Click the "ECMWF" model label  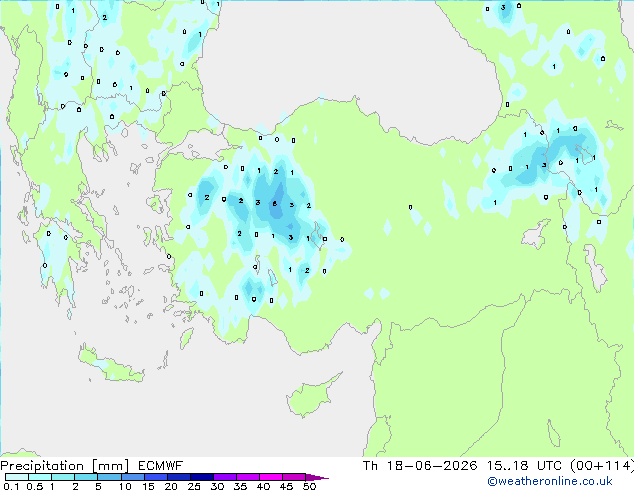161,466
